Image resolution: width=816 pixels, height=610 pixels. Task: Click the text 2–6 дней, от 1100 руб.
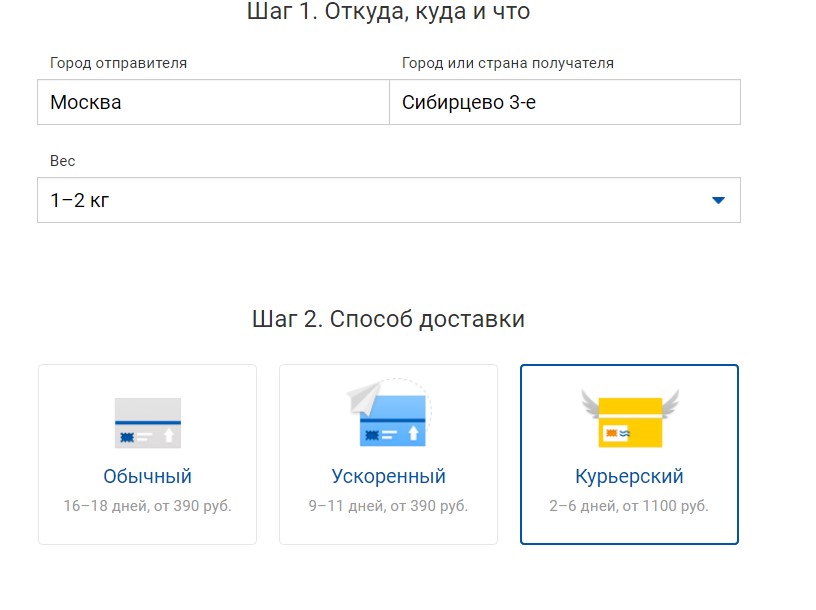629,506
